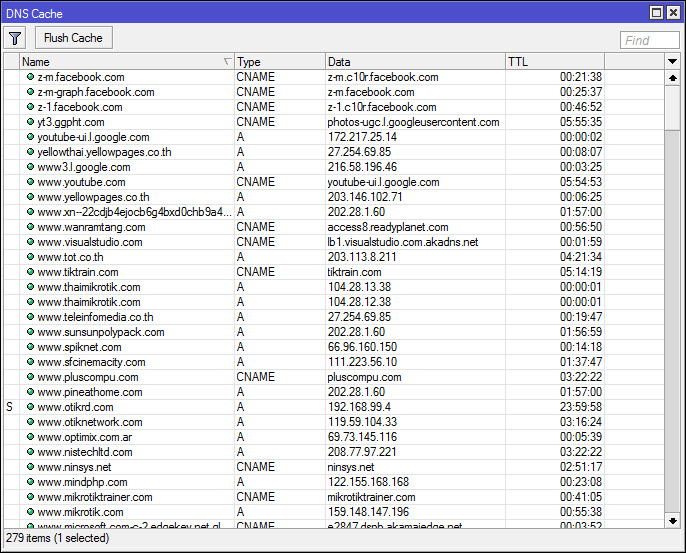Click data cell 66.96.160.150

pyautogui.click(x=362, y=347)
